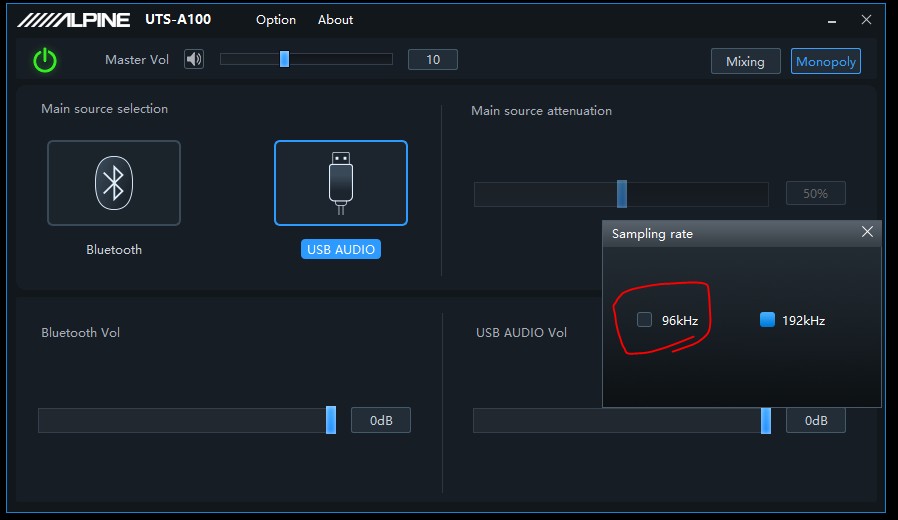Close the Sampling rate dialog
This screenshot has height=520, width=898.
pyautogui.click(x=867, y=232)
